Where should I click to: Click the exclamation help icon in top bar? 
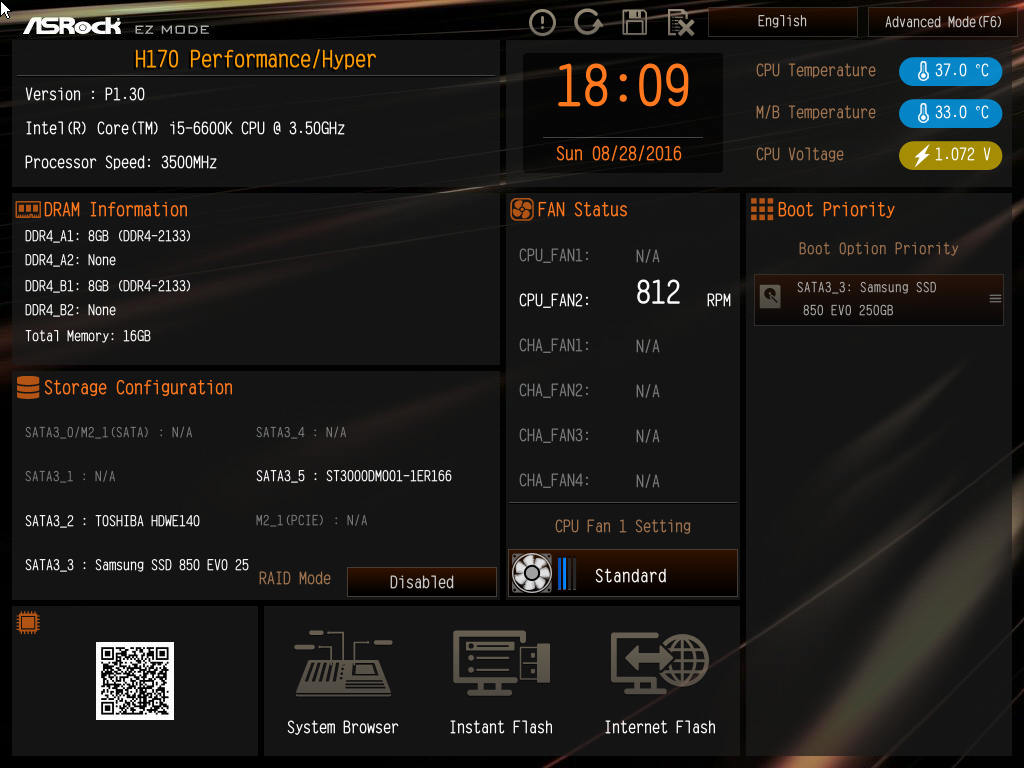click(x=542, y=23)
